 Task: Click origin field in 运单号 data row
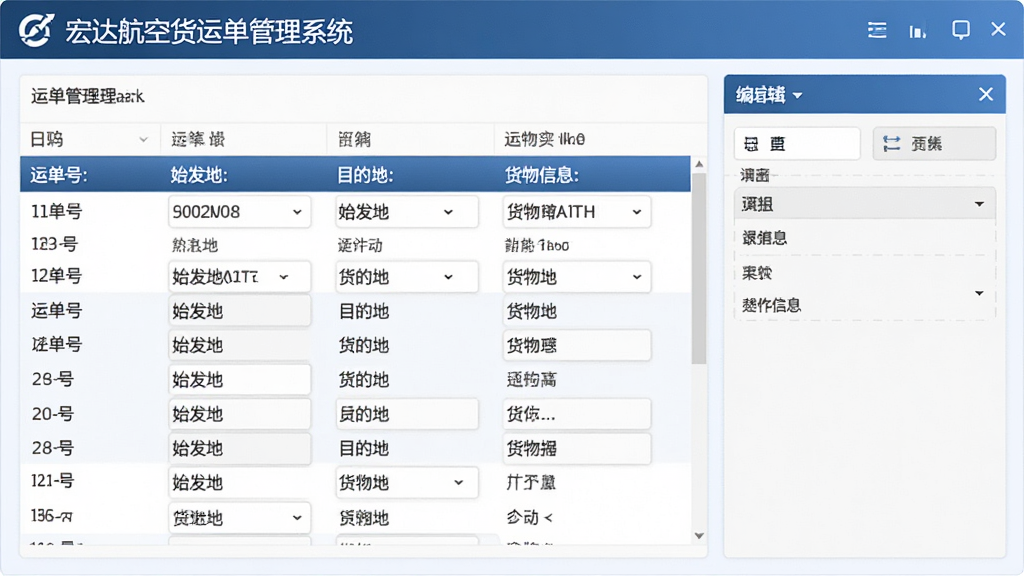pyautogui.click(x=240, y=311)
